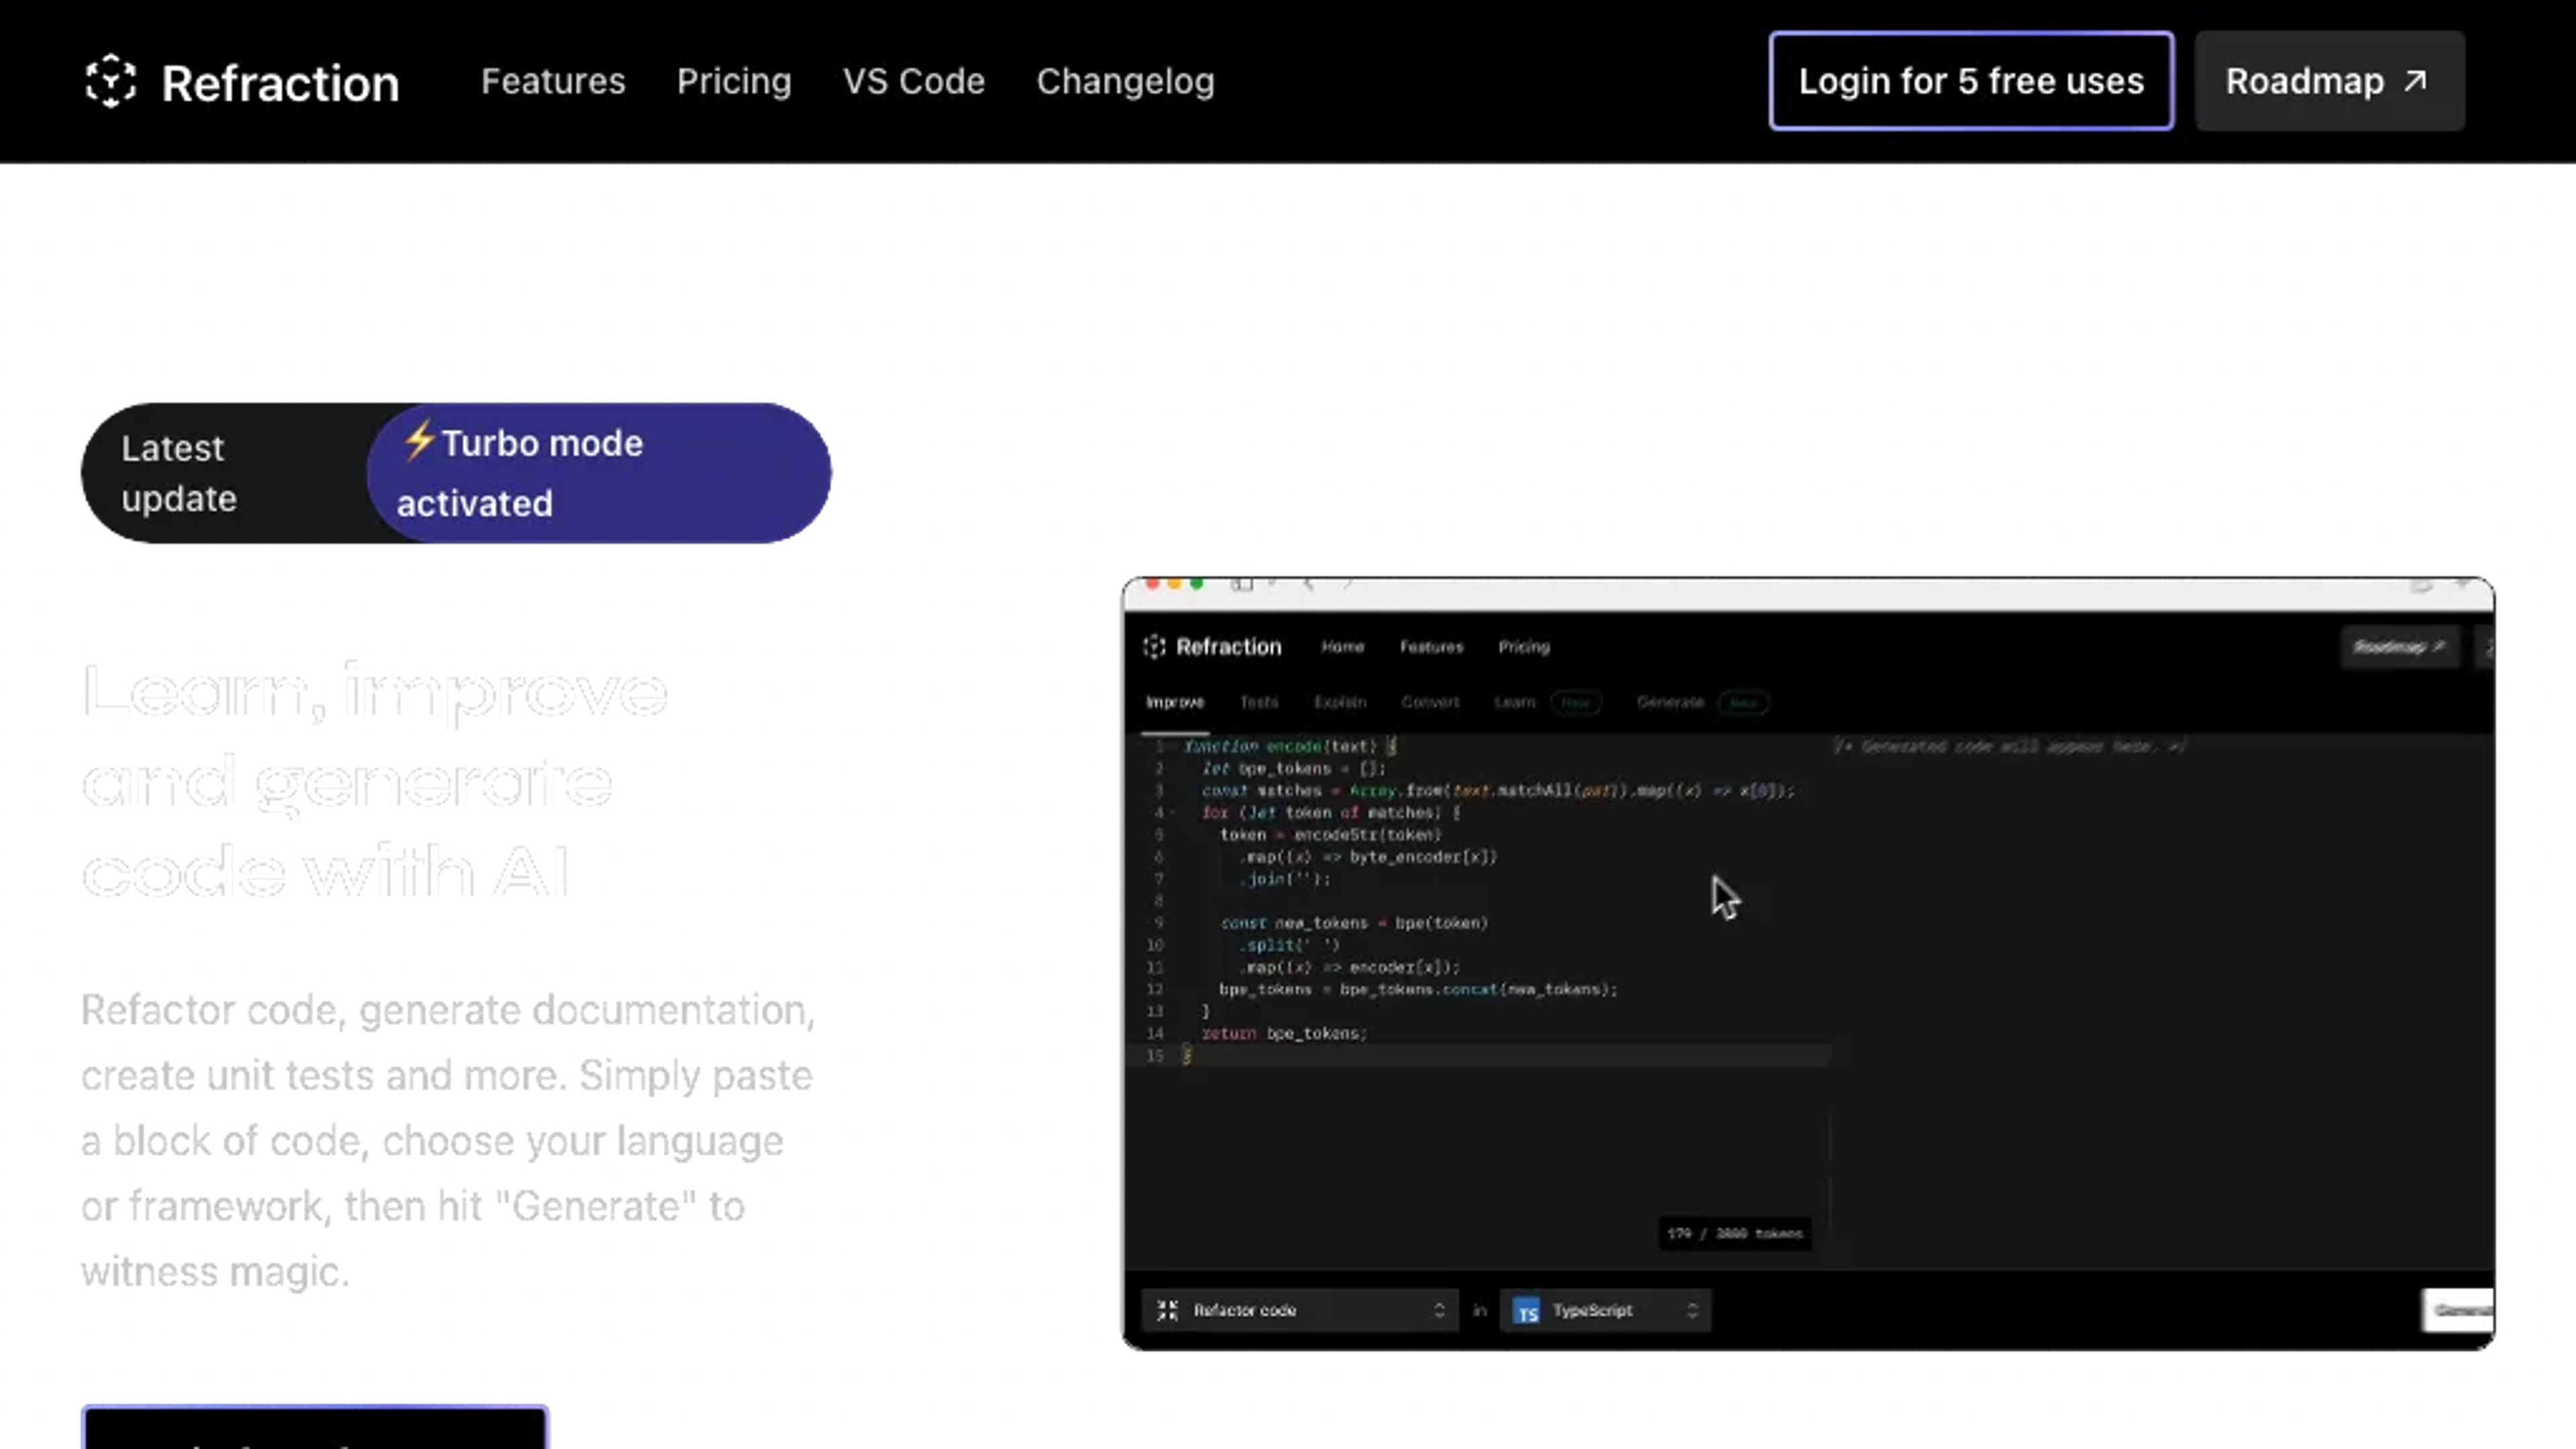Click the generated code placeholder comment
2576x1449 pixels.
(2010, 746)
